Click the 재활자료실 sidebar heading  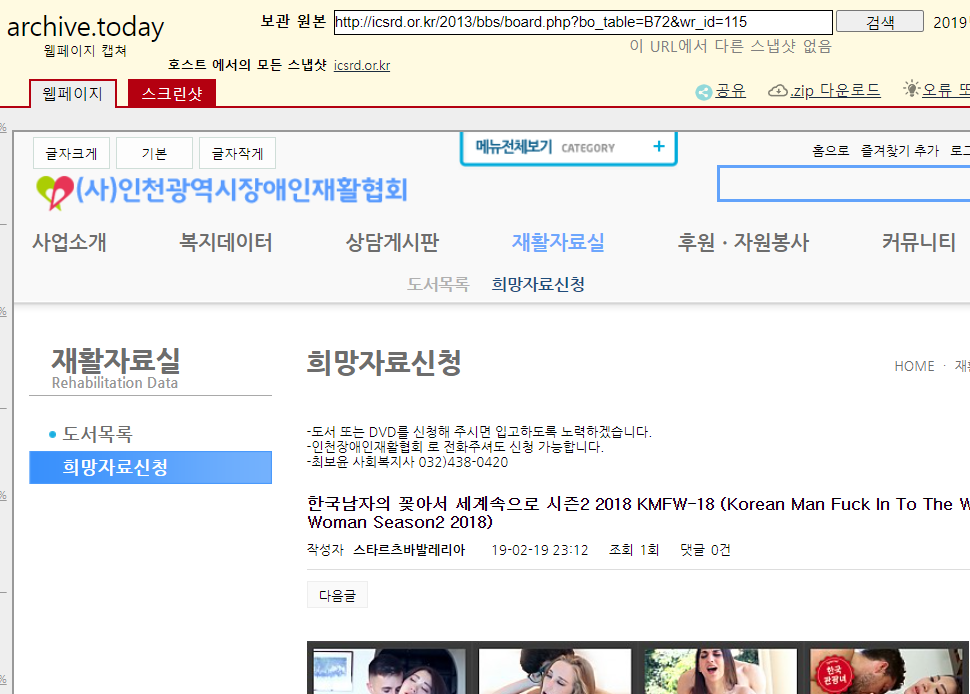(116, 360)
